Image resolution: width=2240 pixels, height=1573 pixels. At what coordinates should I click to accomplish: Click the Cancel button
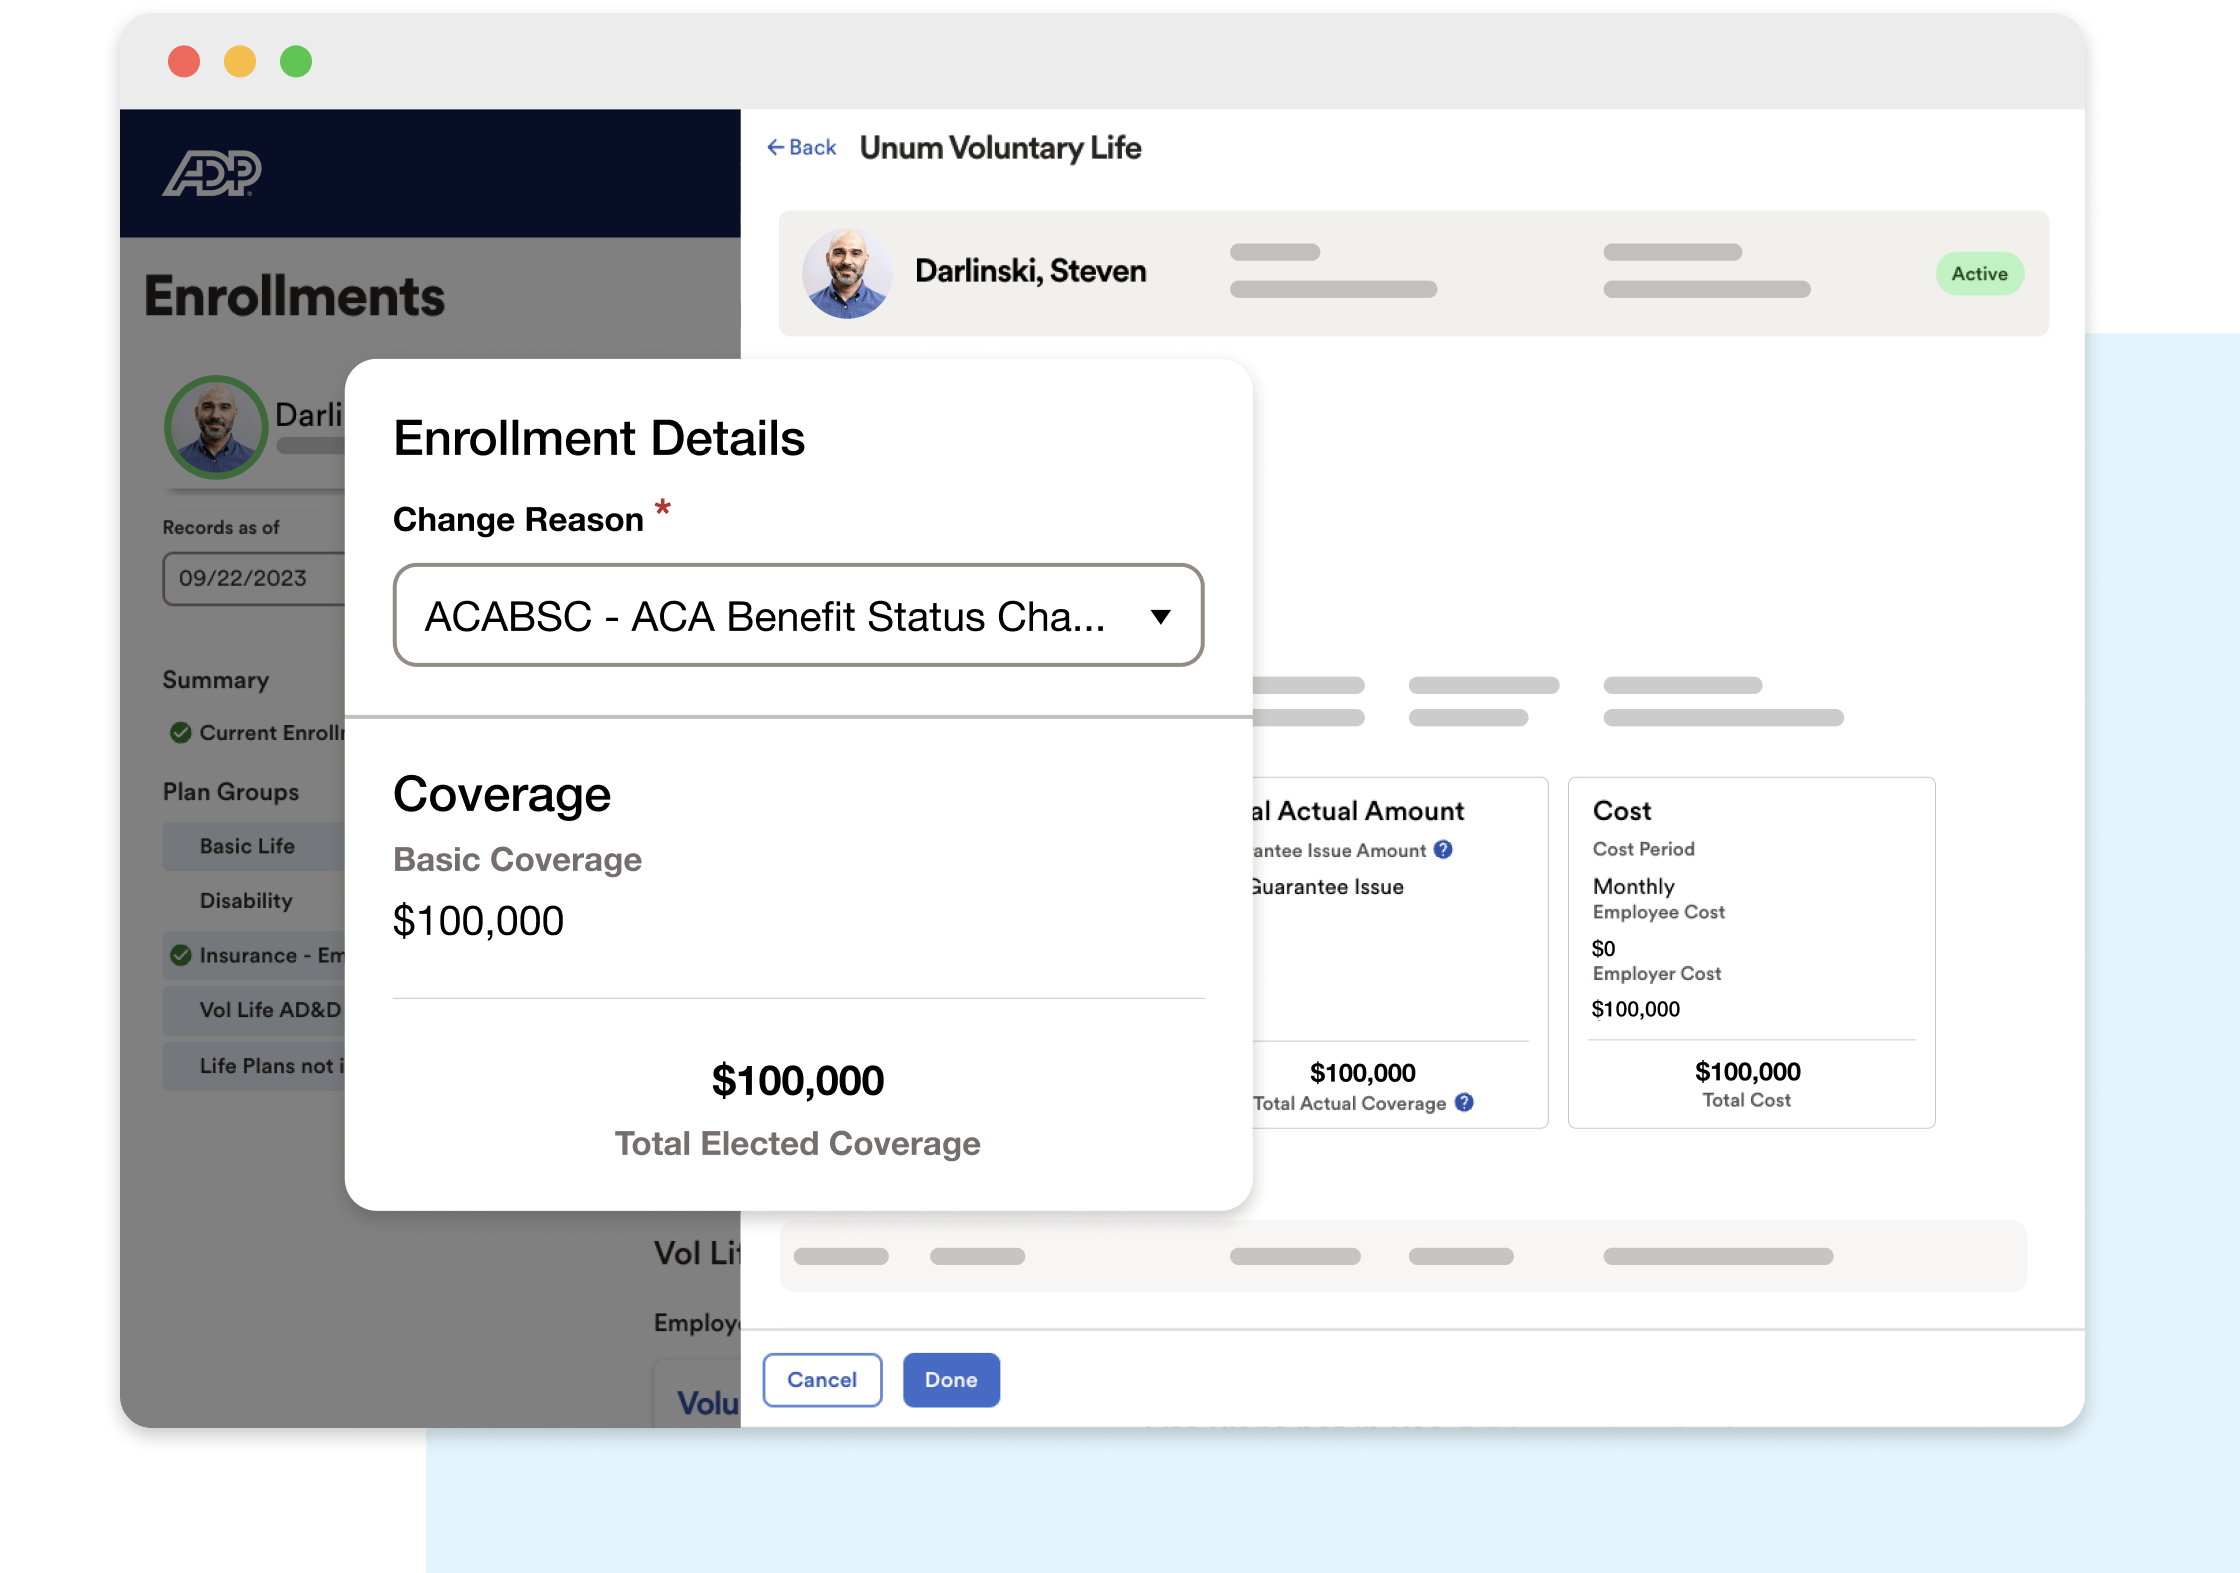[821, 1380]
